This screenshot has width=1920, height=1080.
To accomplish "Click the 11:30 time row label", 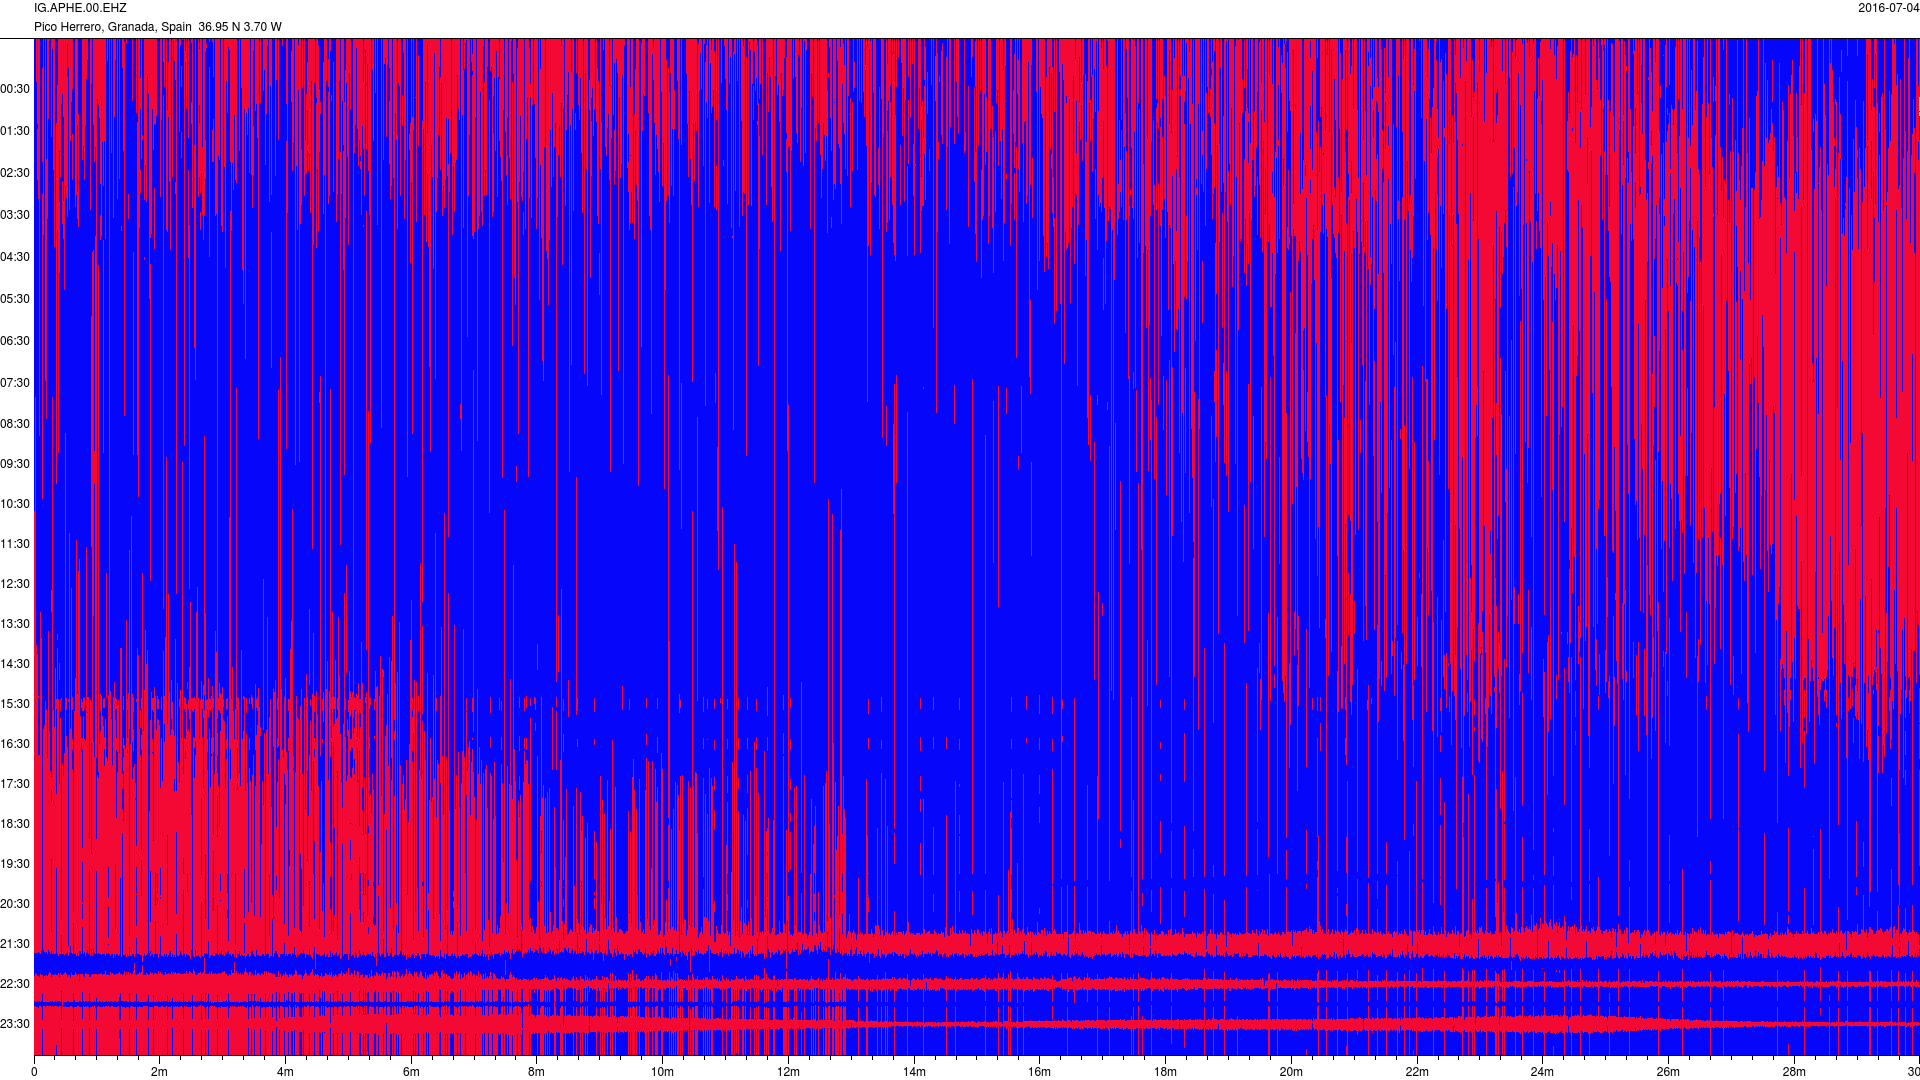I will [15, 544].
